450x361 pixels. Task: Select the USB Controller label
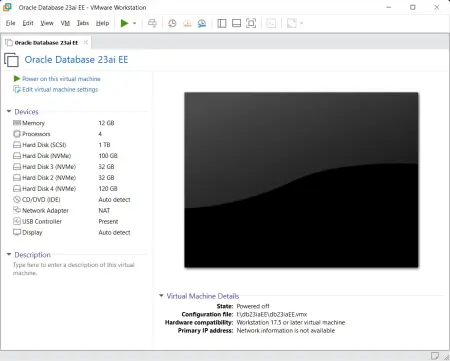coord(42,222)
